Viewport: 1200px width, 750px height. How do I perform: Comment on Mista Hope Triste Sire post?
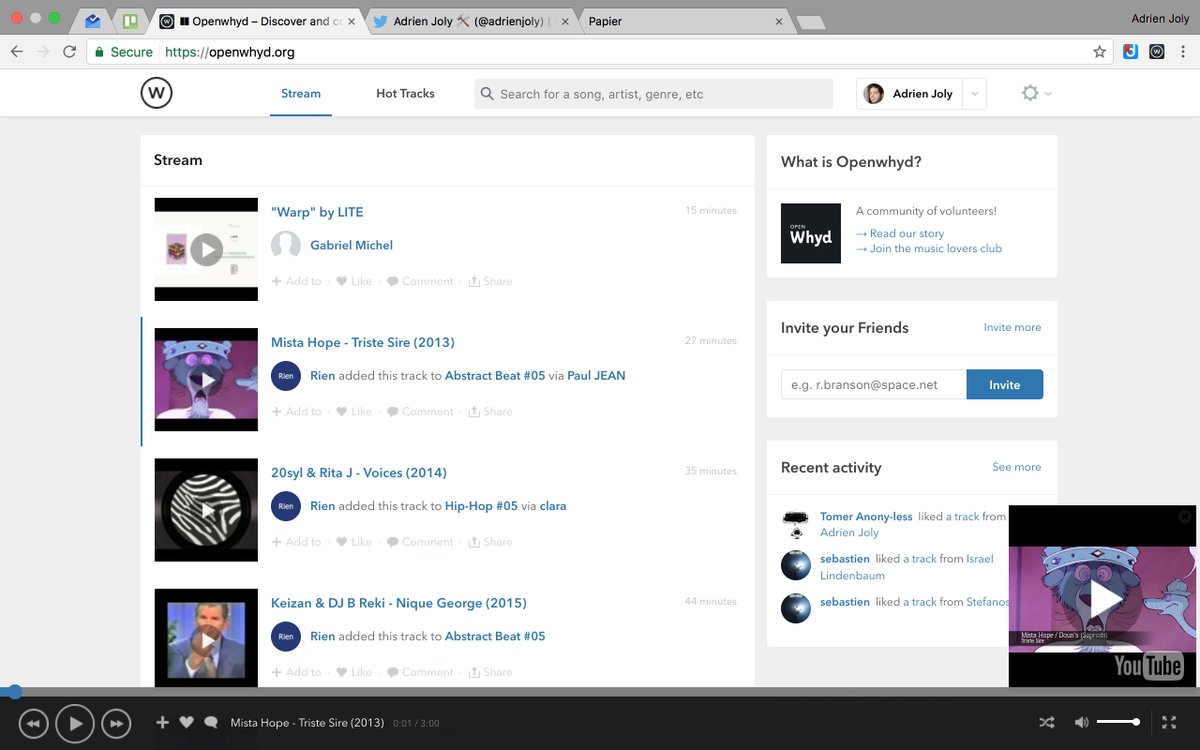pos(420,411)
